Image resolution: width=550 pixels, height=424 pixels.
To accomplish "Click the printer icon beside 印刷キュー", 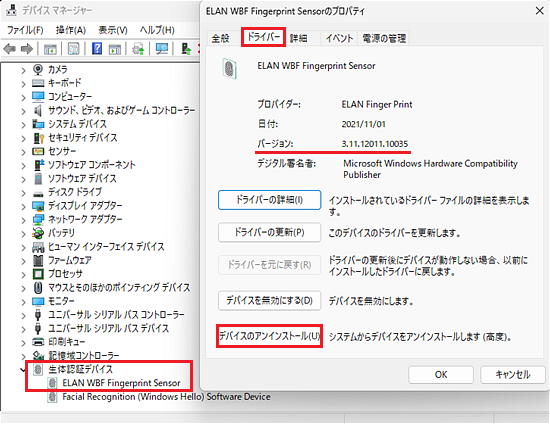I will (x=38, y=342).
